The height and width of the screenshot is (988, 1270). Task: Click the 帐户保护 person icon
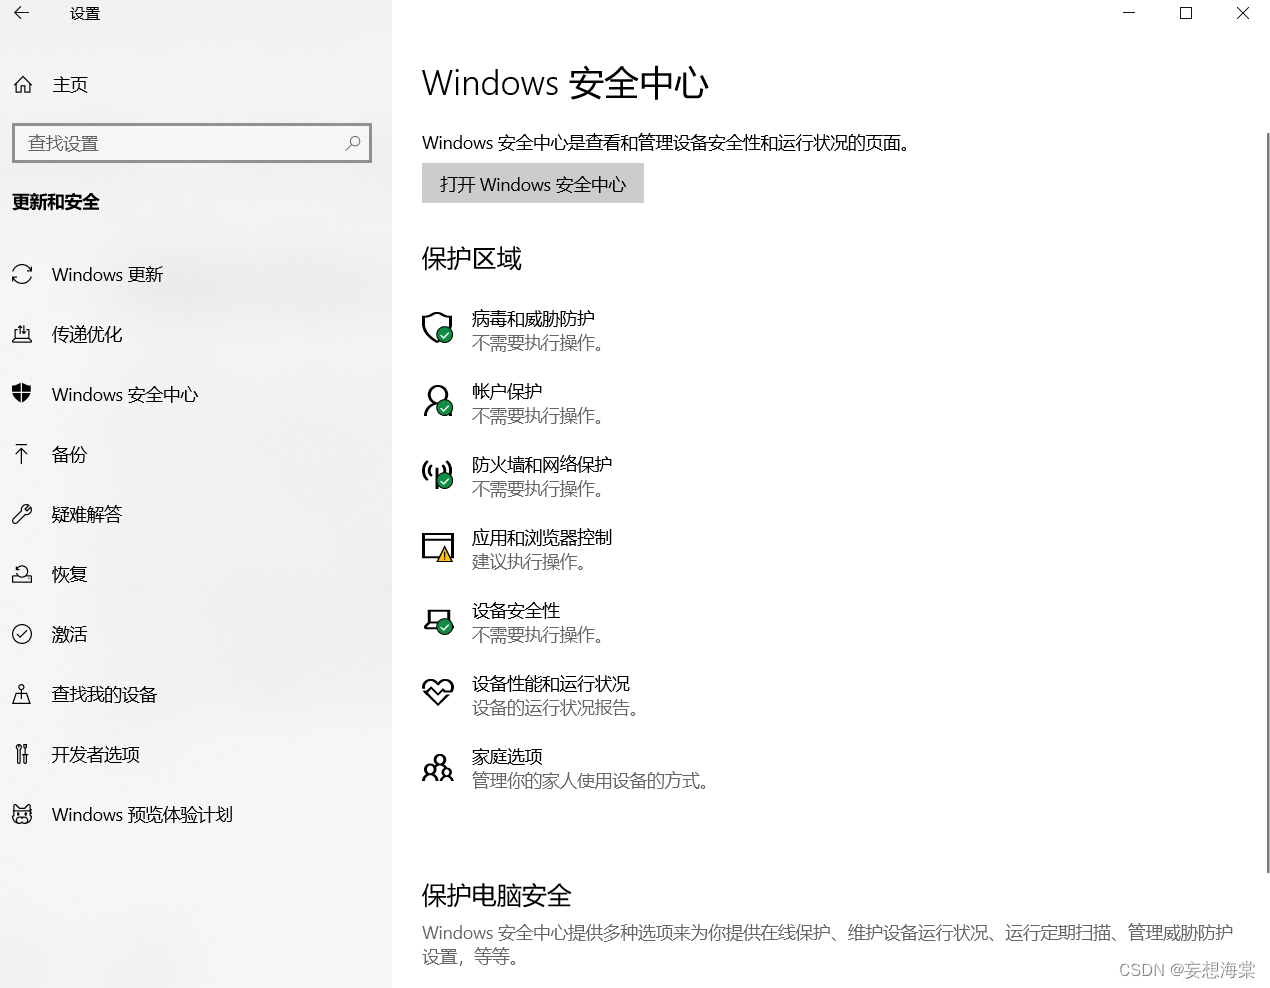(438, 400)
